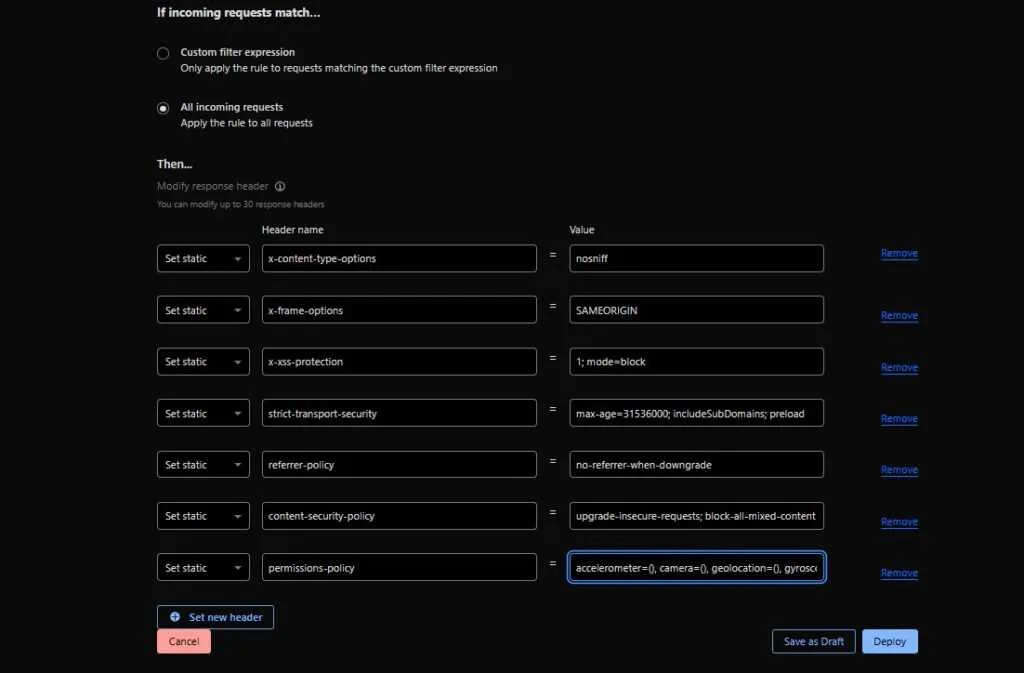Click the 'Header name' column label
The width and height of the screenshot is (1024, 673).
[293, 230]
